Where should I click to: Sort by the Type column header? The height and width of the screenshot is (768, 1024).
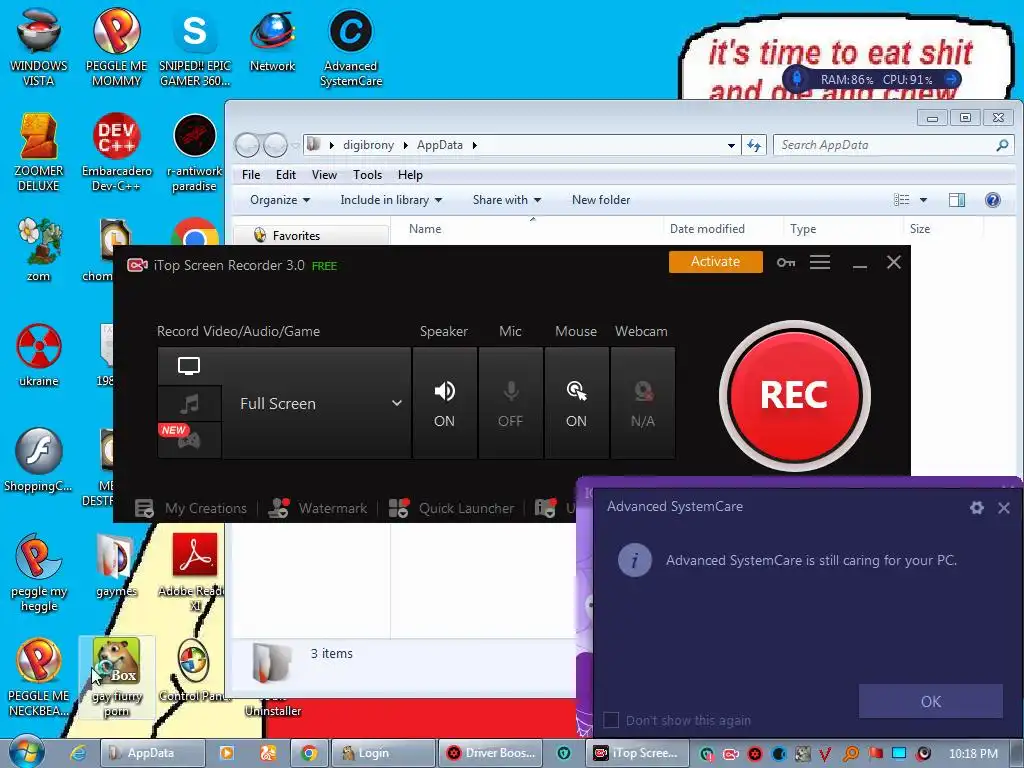click(803, 229)
